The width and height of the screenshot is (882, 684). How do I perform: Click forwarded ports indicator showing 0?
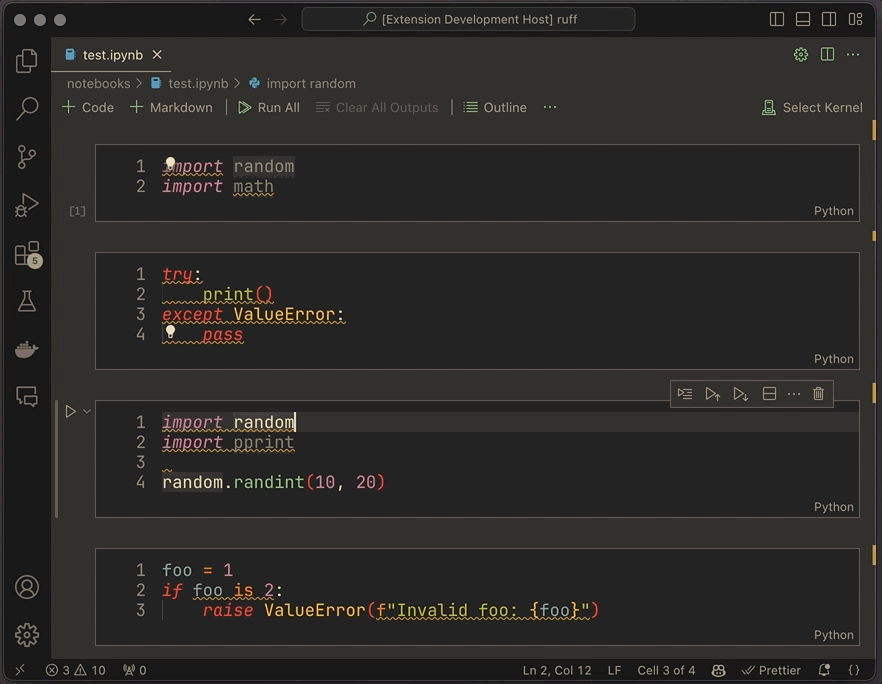(135, 670)
